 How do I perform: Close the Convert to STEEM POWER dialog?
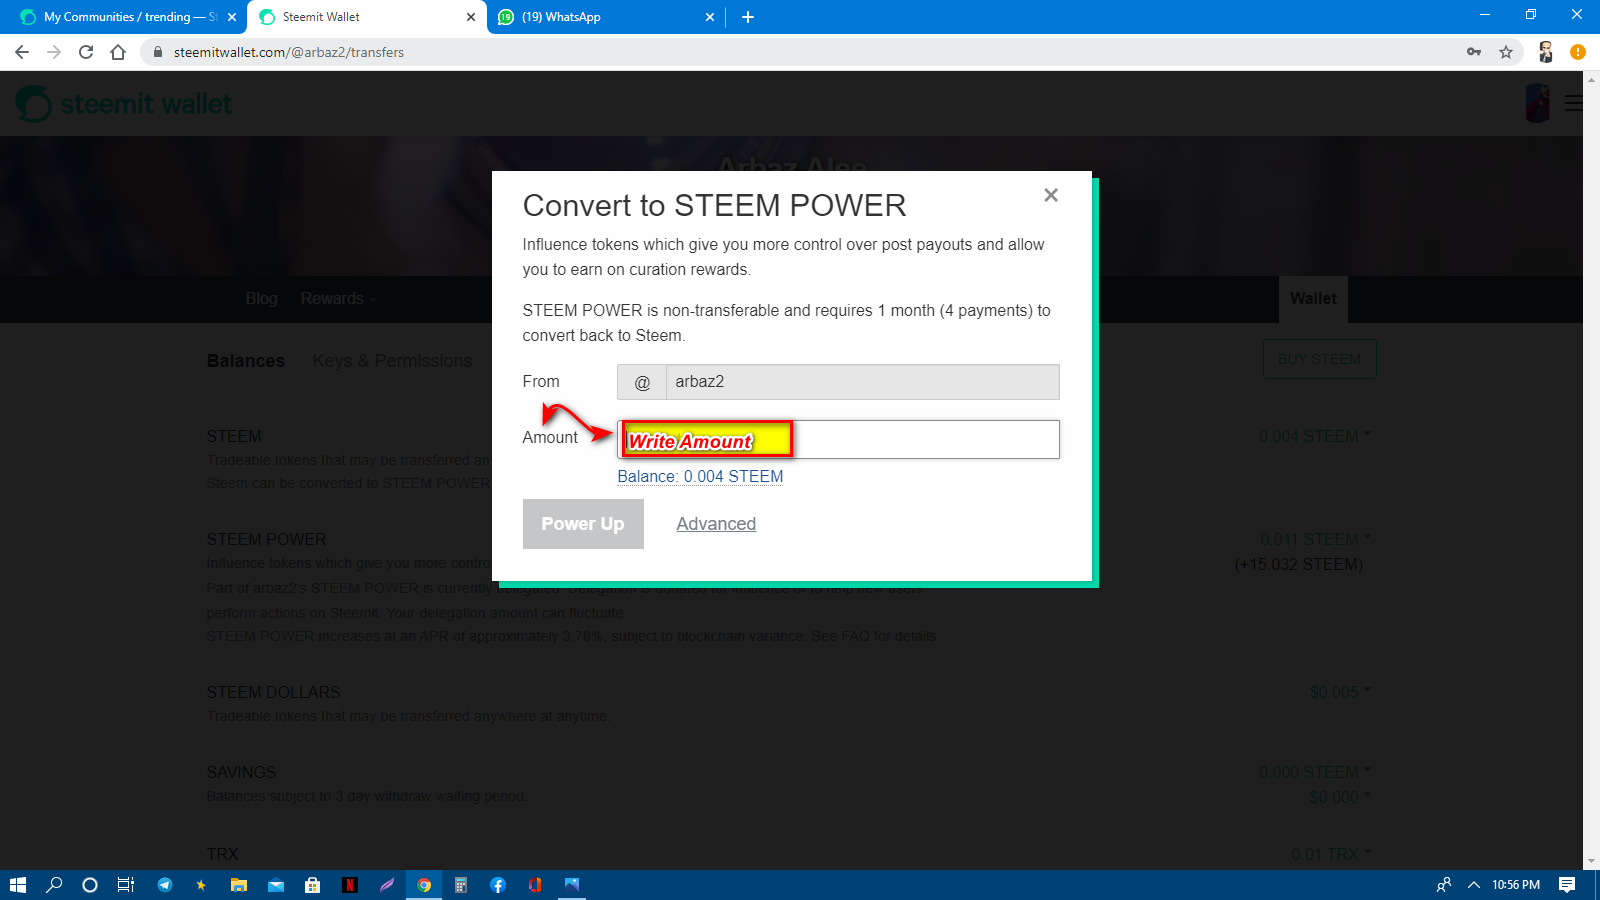click(x=1051, y=195)
